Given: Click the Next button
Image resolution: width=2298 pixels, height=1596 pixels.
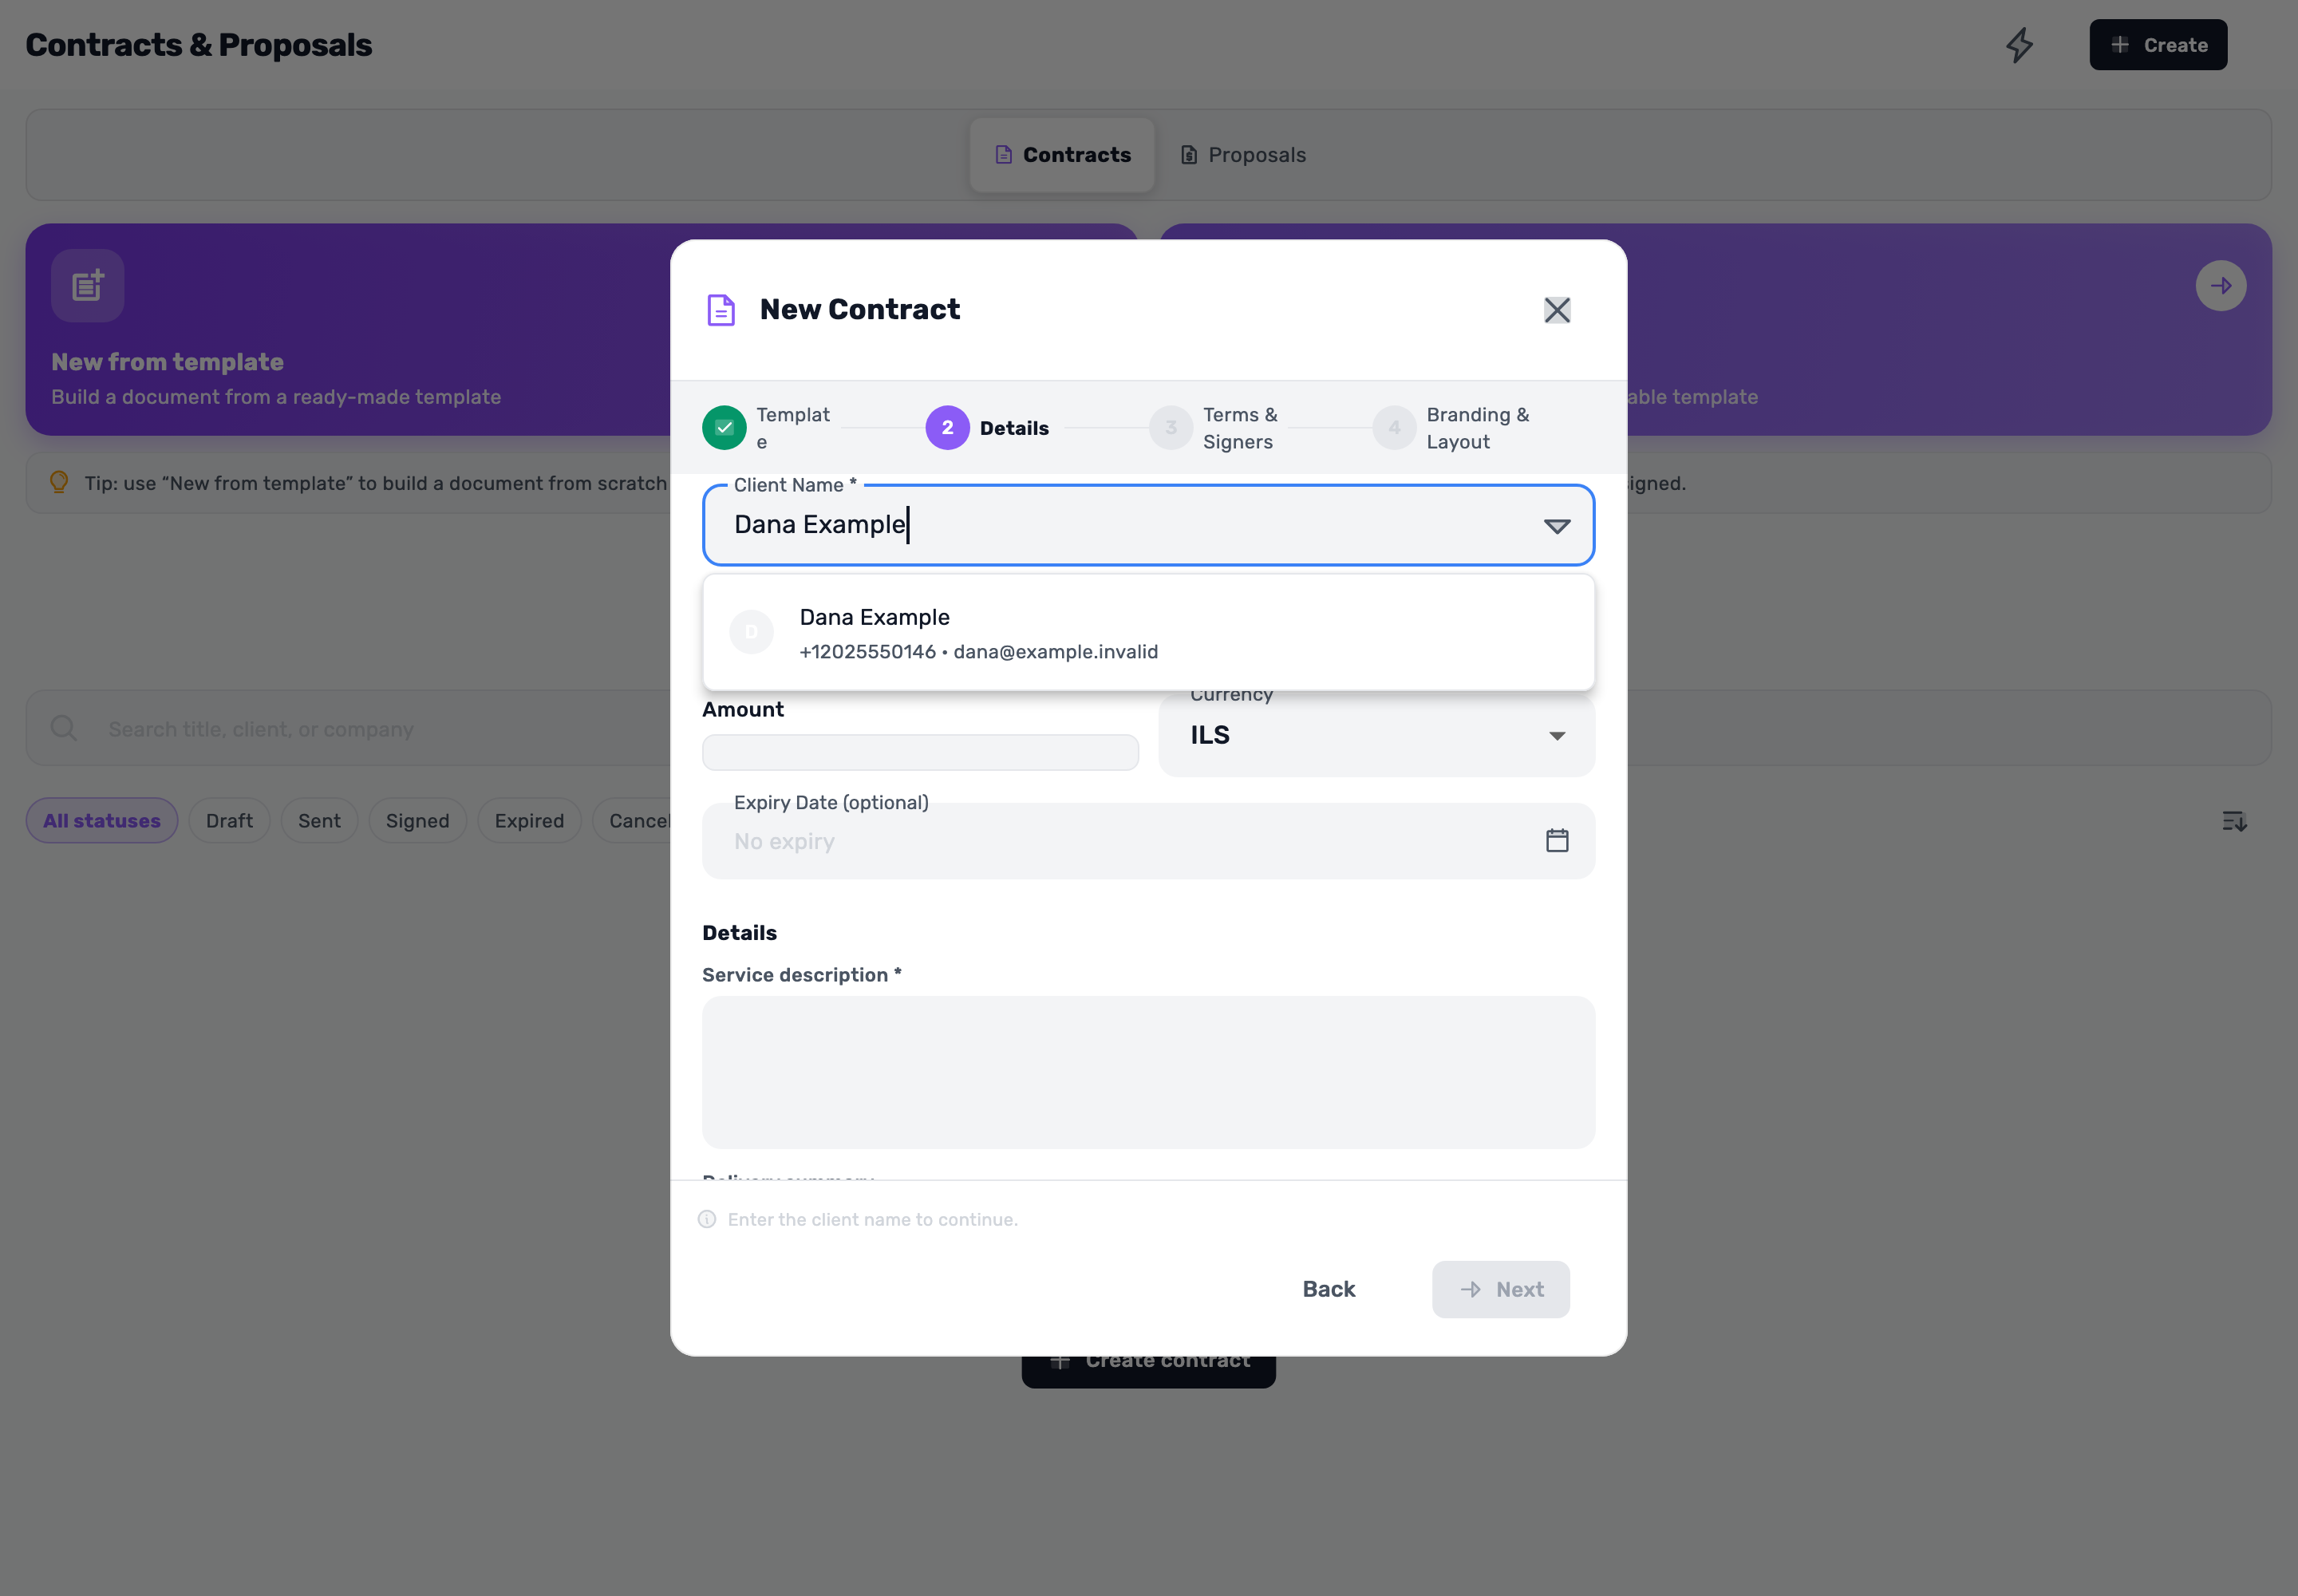Looking at the screenshot, I should click(x=1500, y=1289).
